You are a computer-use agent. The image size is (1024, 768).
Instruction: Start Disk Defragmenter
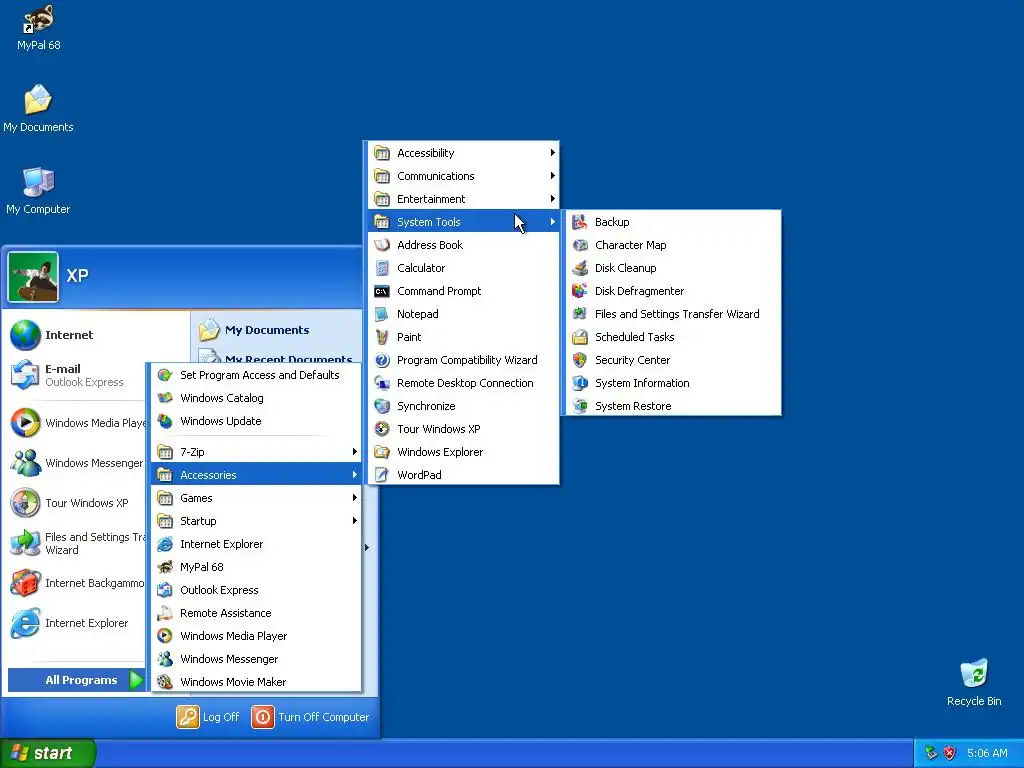[x=673, y=291]
